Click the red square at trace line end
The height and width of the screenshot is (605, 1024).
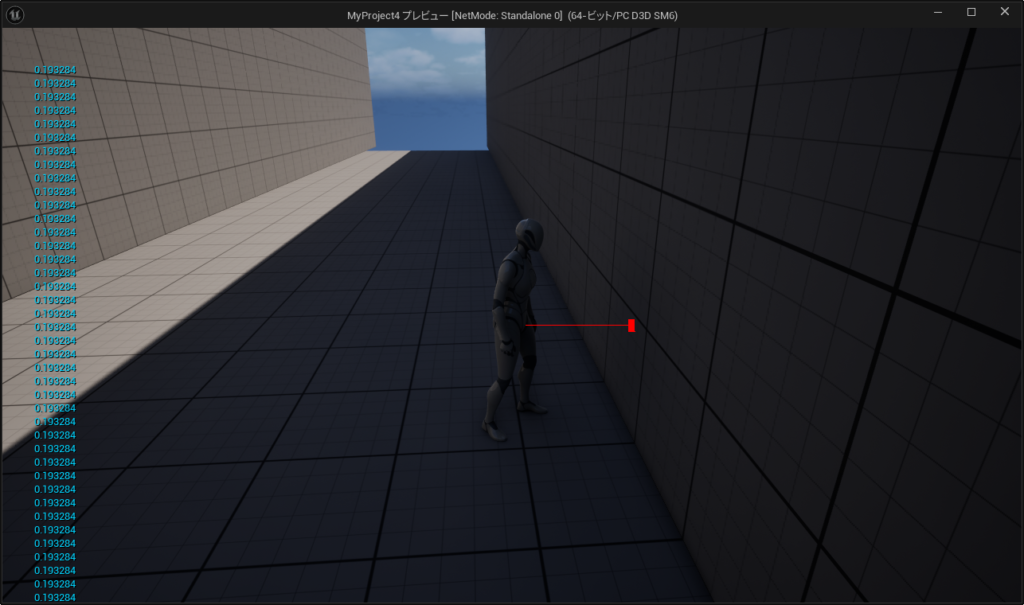point(631,325)
